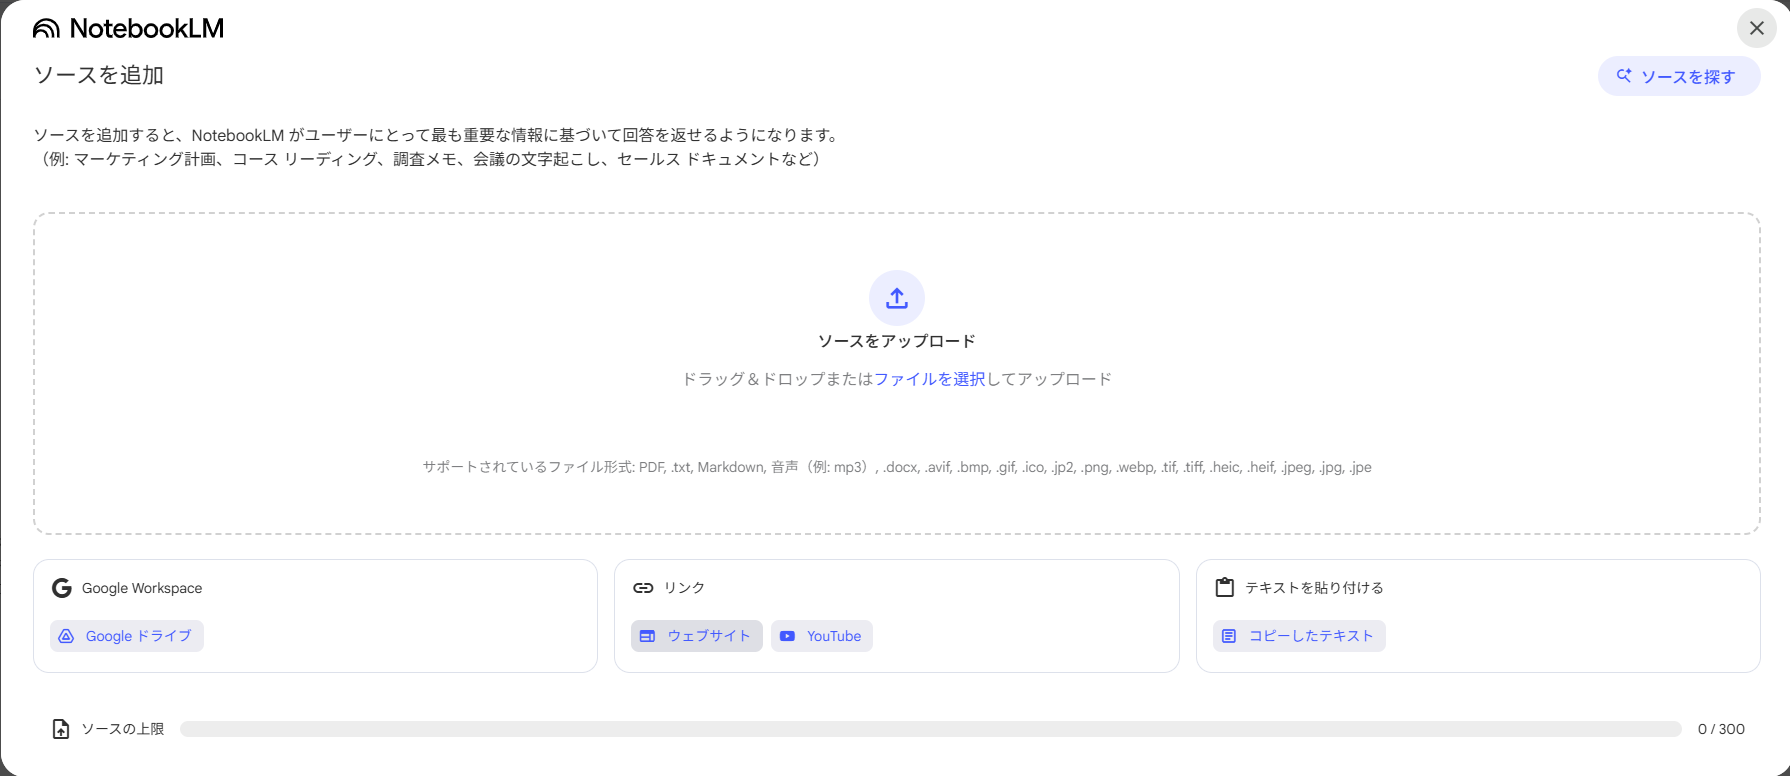
Task: Click the ソースの上限 label
Action: [122, 729]
